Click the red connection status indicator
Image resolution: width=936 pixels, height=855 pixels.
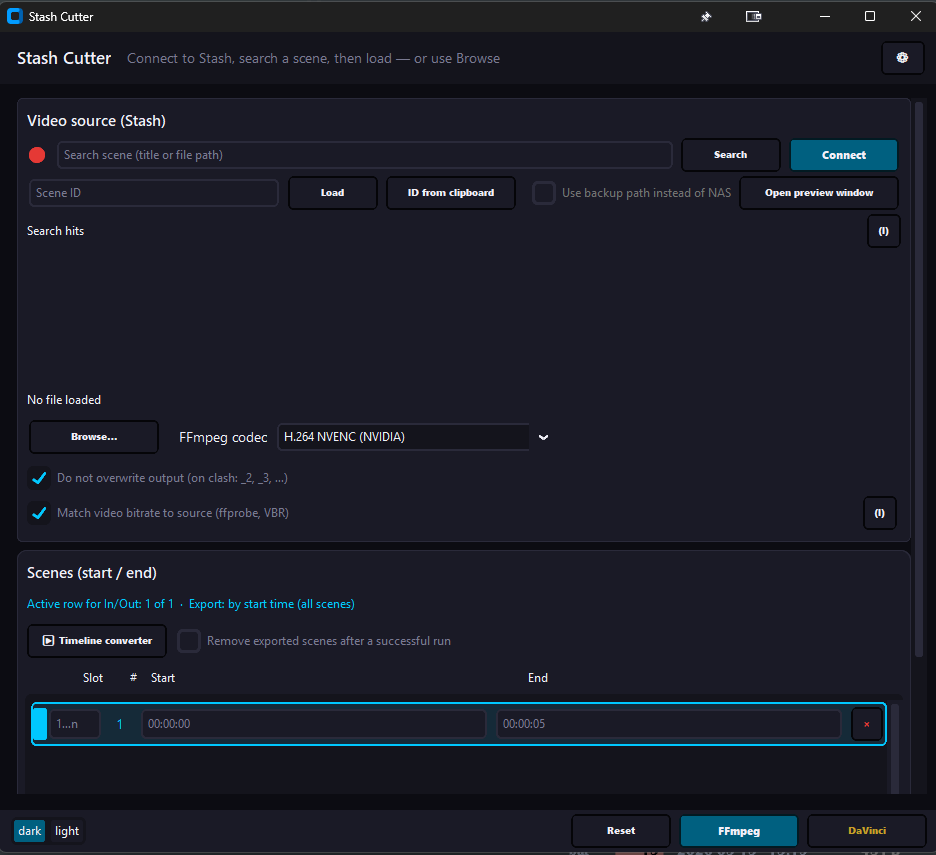pos(37,155)
